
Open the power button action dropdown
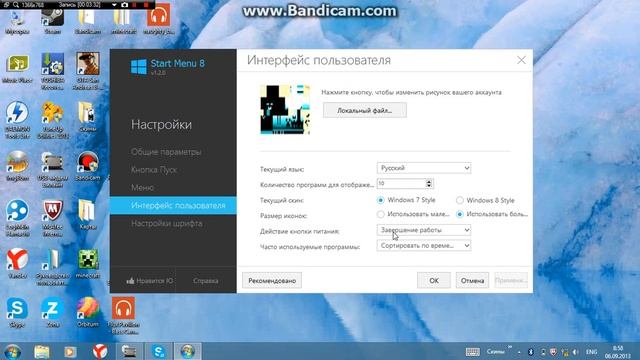click(x=424, y=230)
